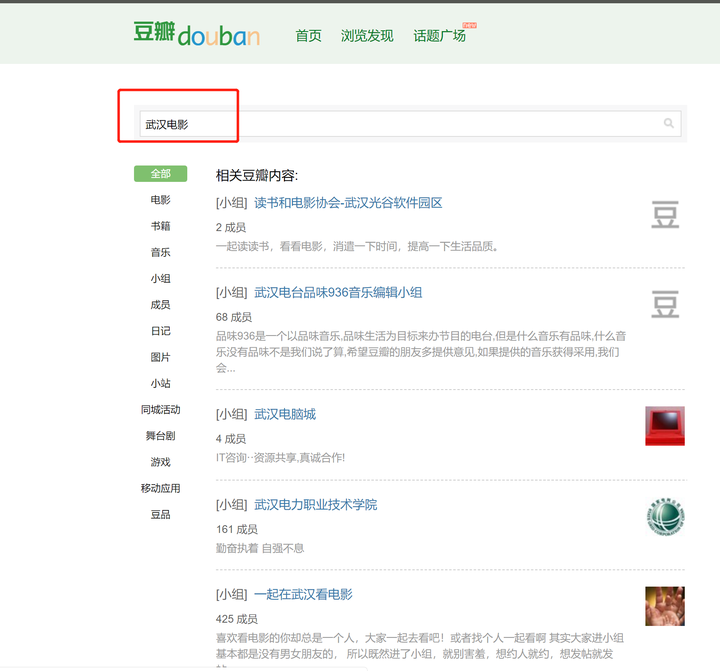Viewport: 720px width, 671px height.
Task: Click the '161 成员' member count text
Action: (236, 529)
